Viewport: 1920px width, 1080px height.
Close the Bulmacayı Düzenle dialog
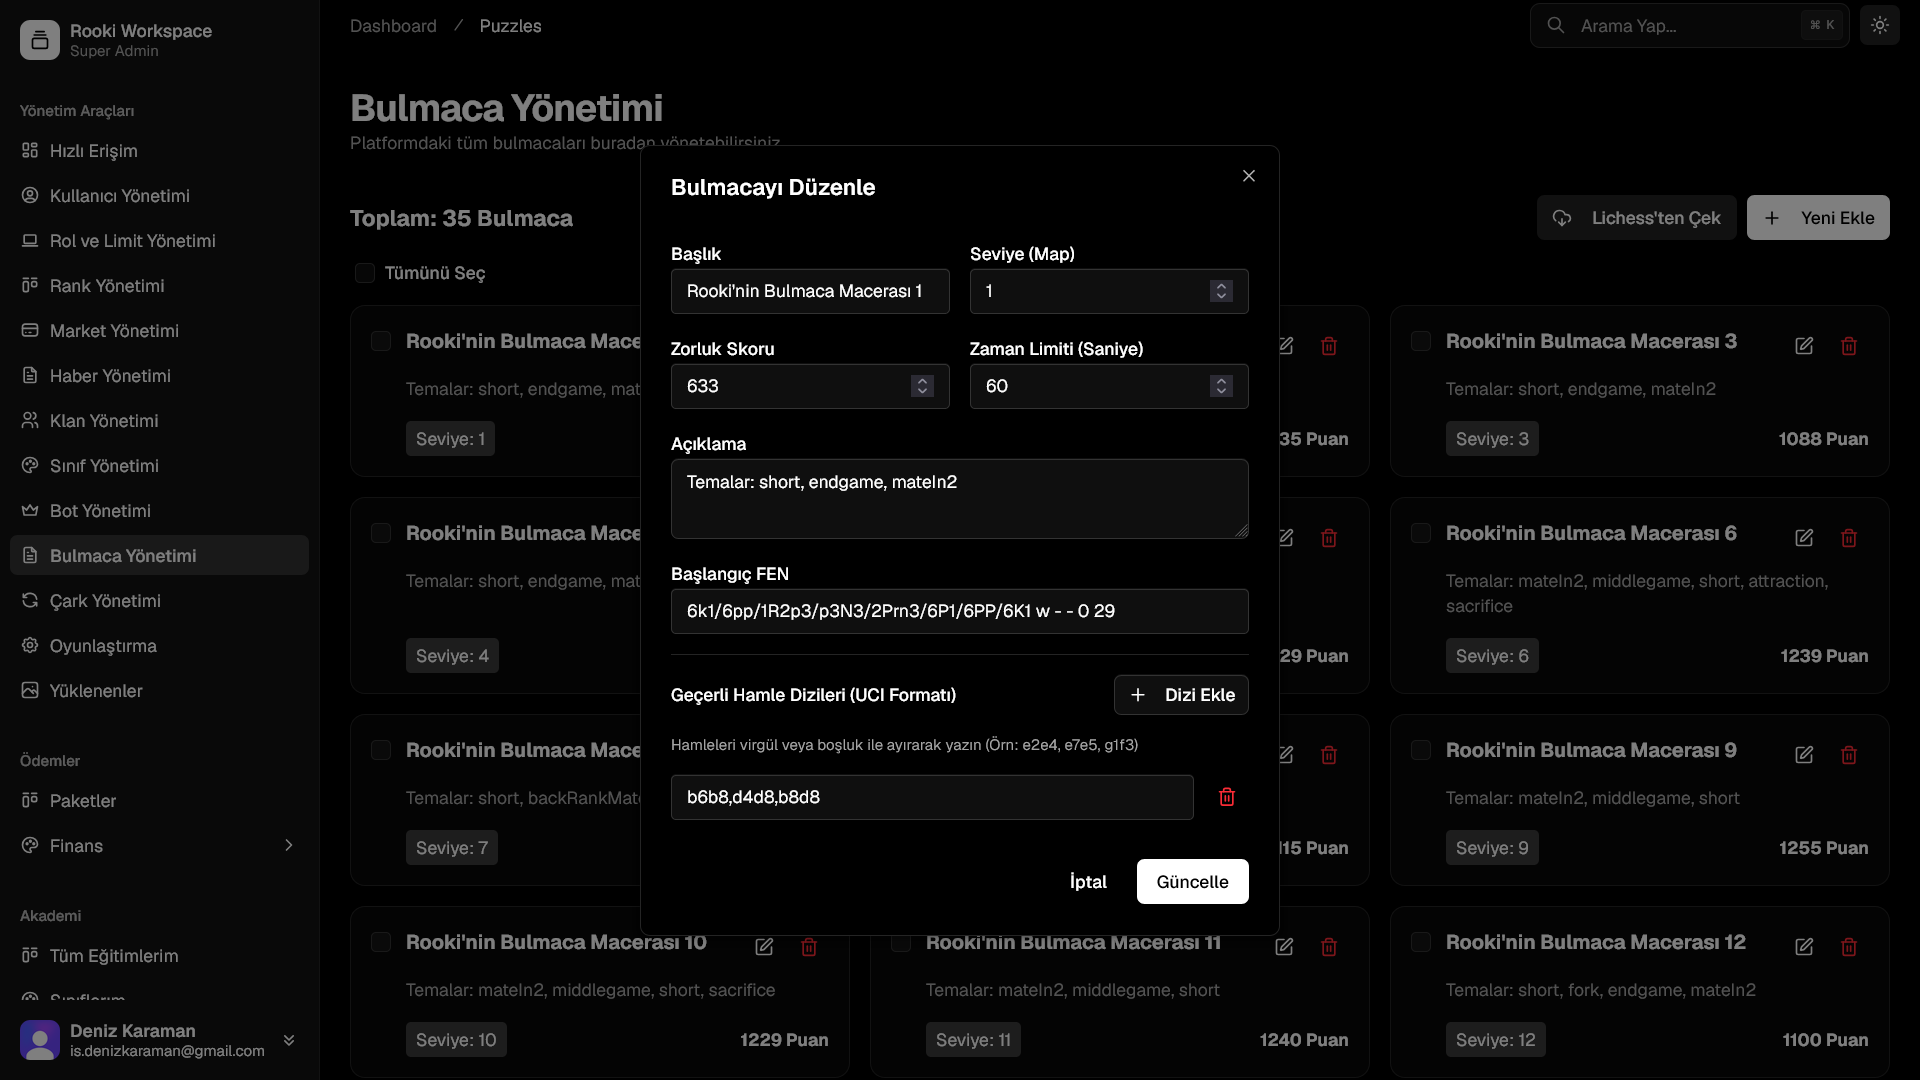(x=1248, y=176)
